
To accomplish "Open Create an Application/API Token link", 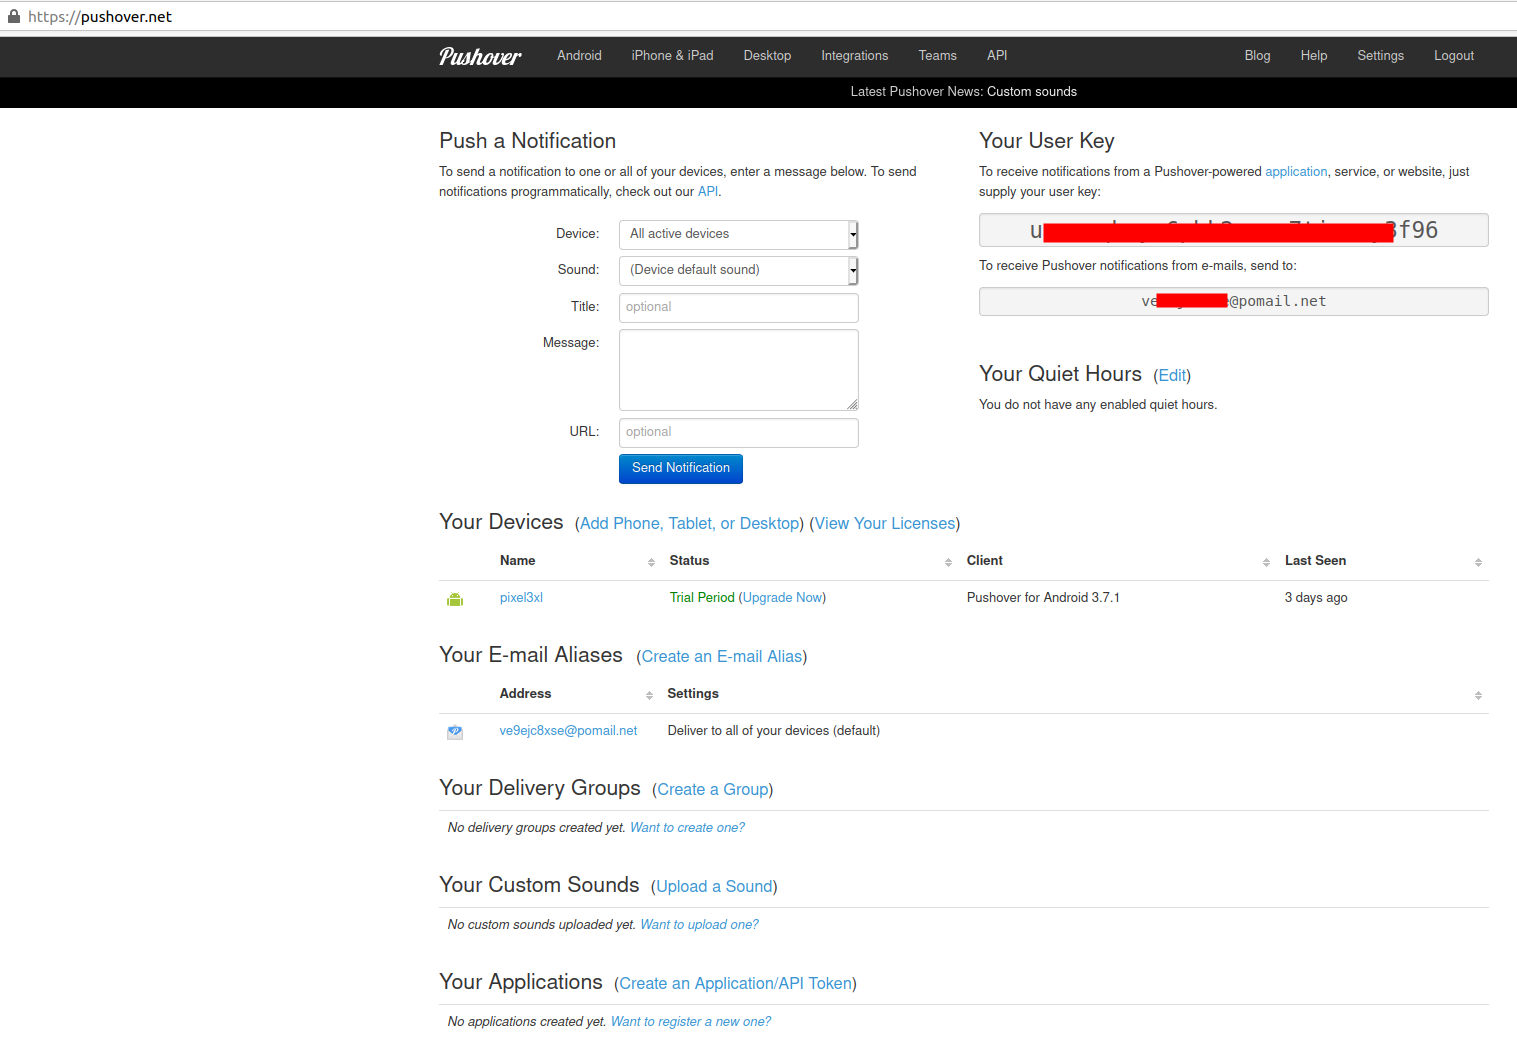I will pyautogui.click(x=735, y=984).
